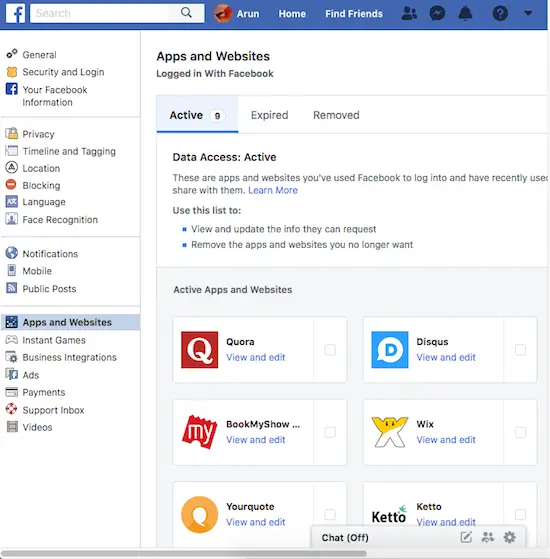
Task: Click the General settings gears icon
Action: click(12, 54)
